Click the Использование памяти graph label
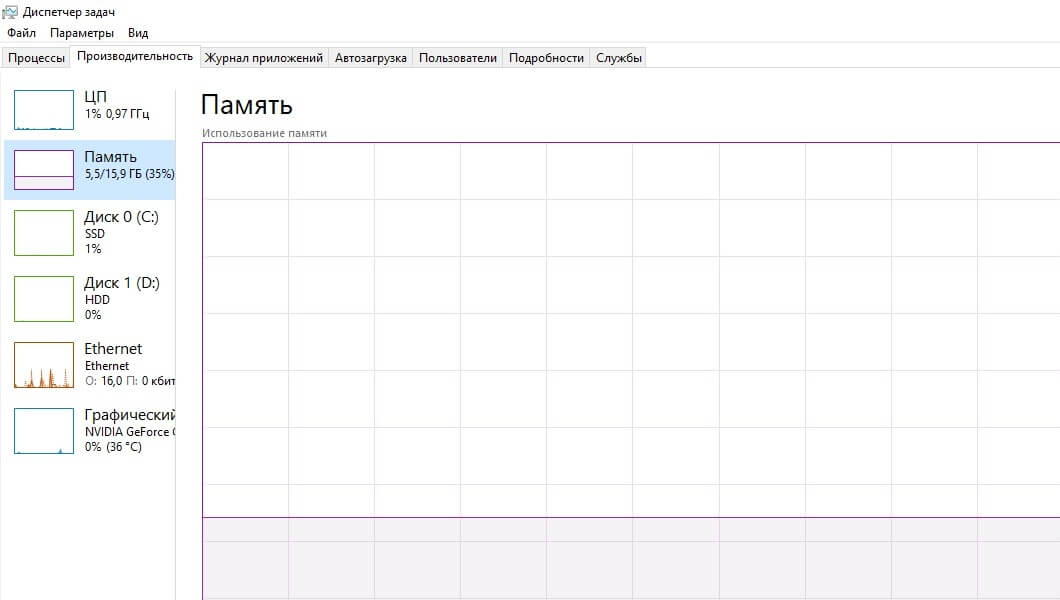The height and width of the screenshot is (600, 1060). [x=264, y=133]
